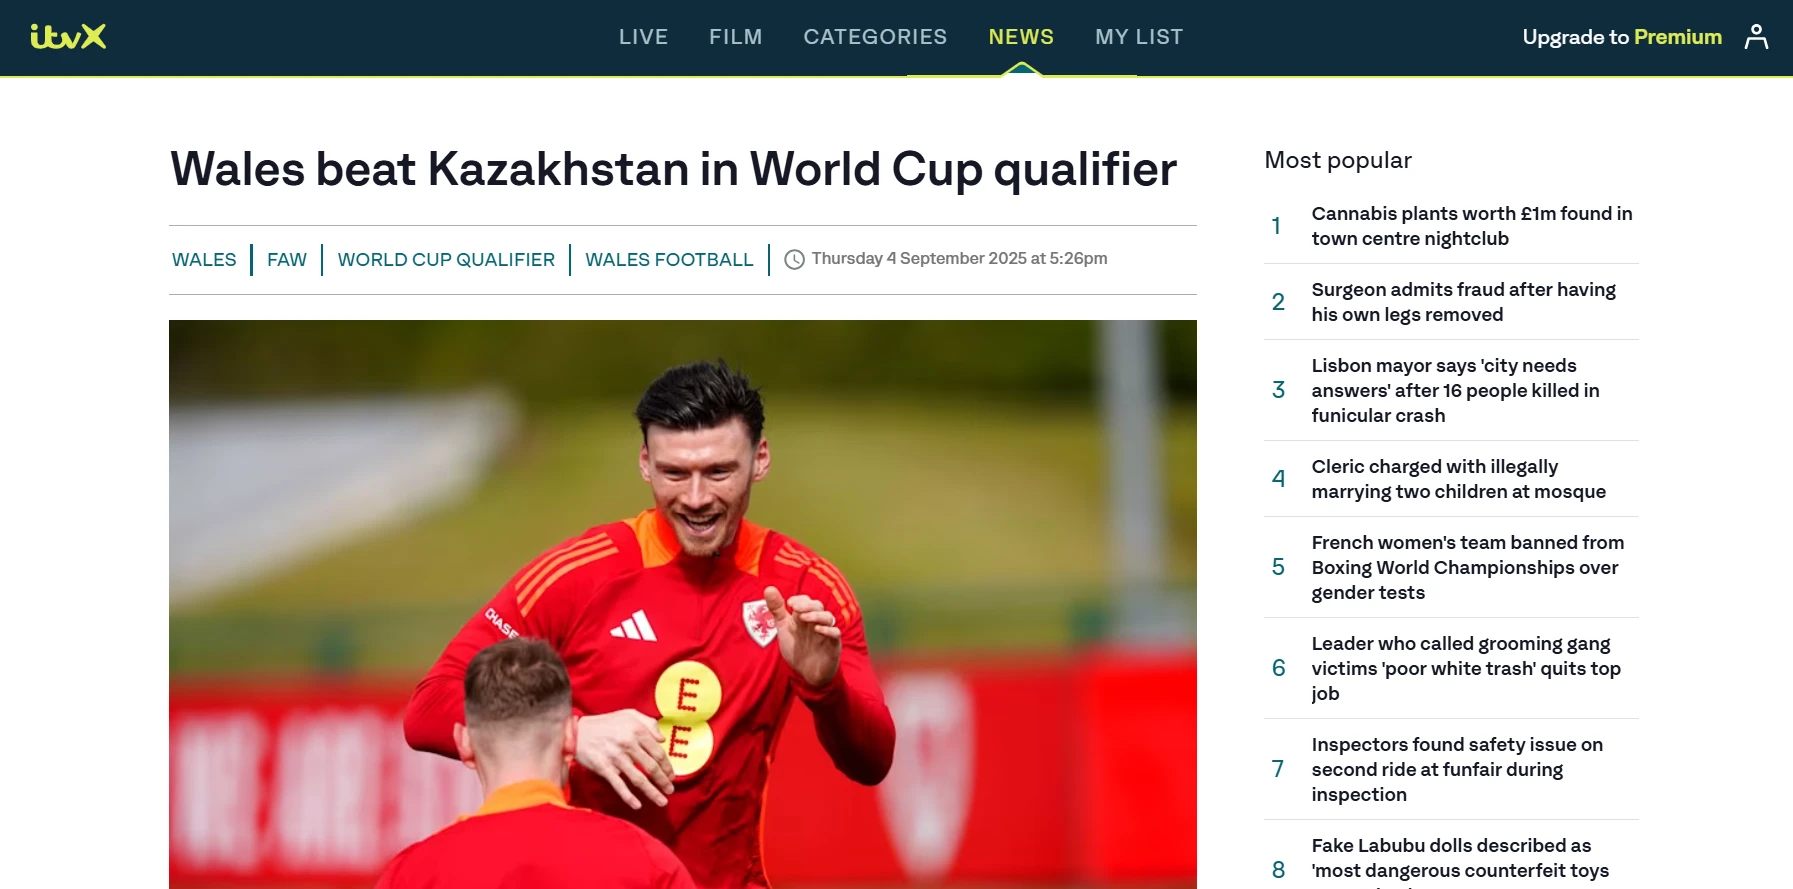This screenshot has width=1793, height=889.
Task: Open the ITVX logo home link
Action: 68,37
